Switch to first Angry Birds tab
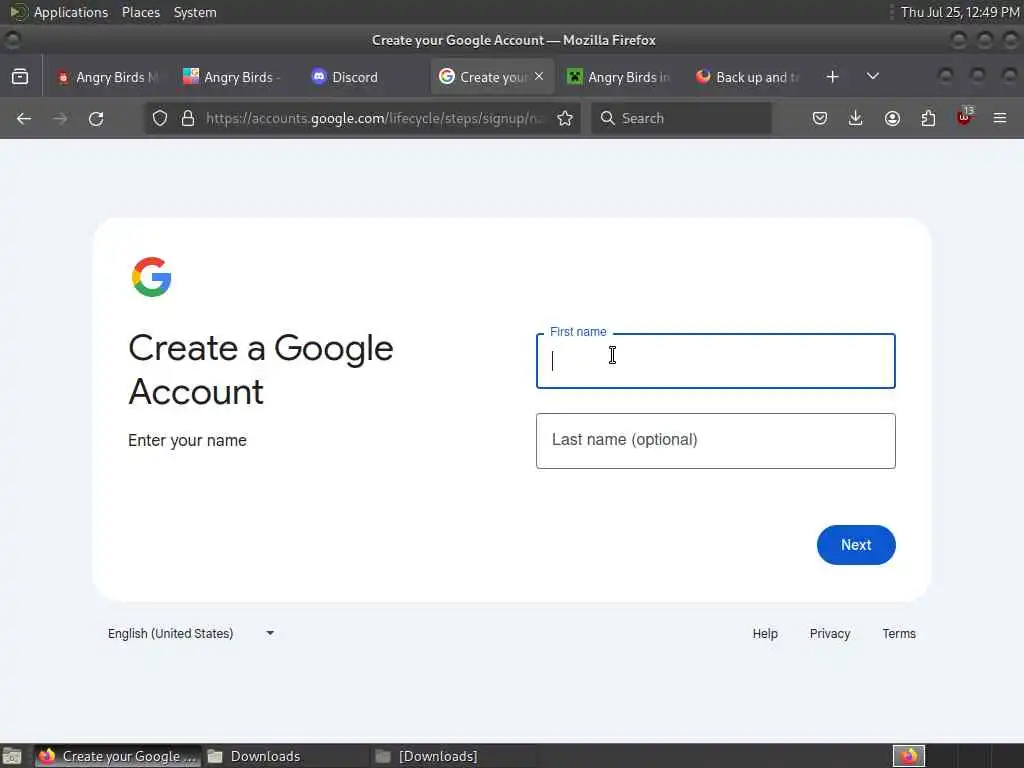The image size is (1024, 768). tap(108, 77)
